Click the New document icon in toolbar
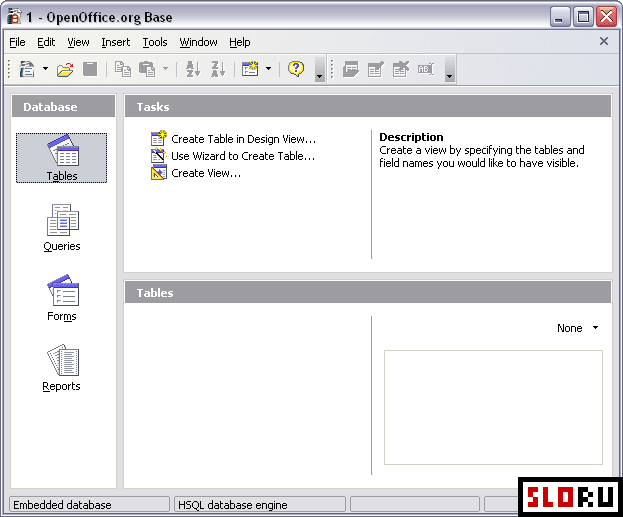Viewport: 623px width, 517px height. tap(27, 69)
